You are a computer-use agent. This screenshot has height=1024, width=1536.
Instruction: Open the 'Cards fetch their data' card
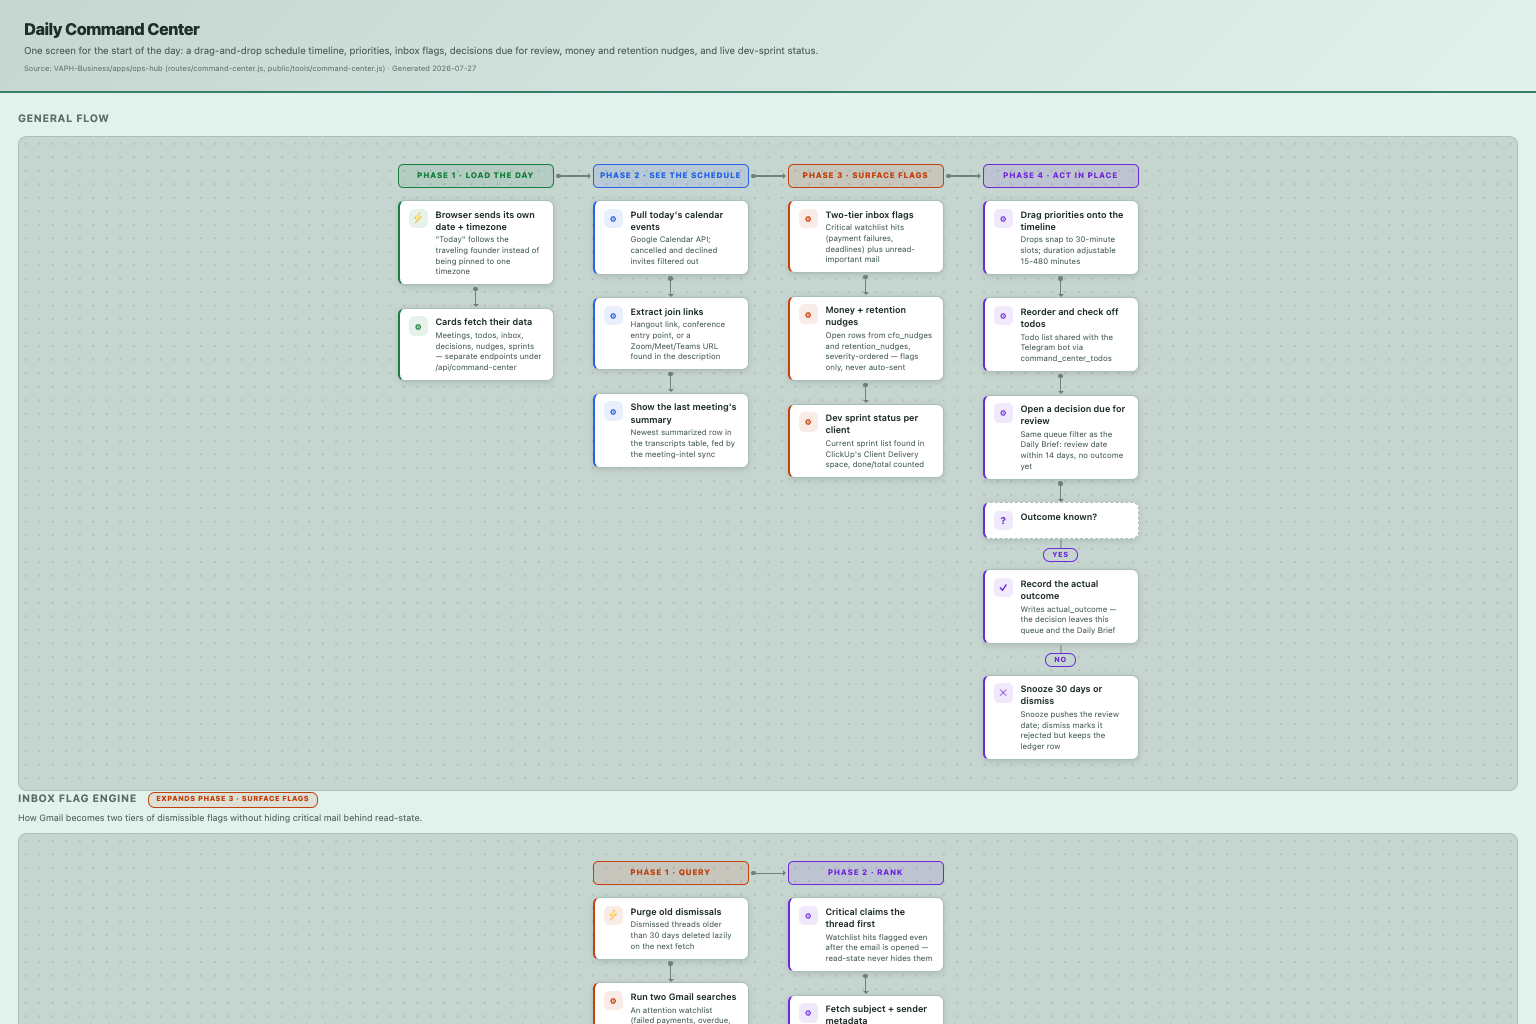click(x=476, y=344)
